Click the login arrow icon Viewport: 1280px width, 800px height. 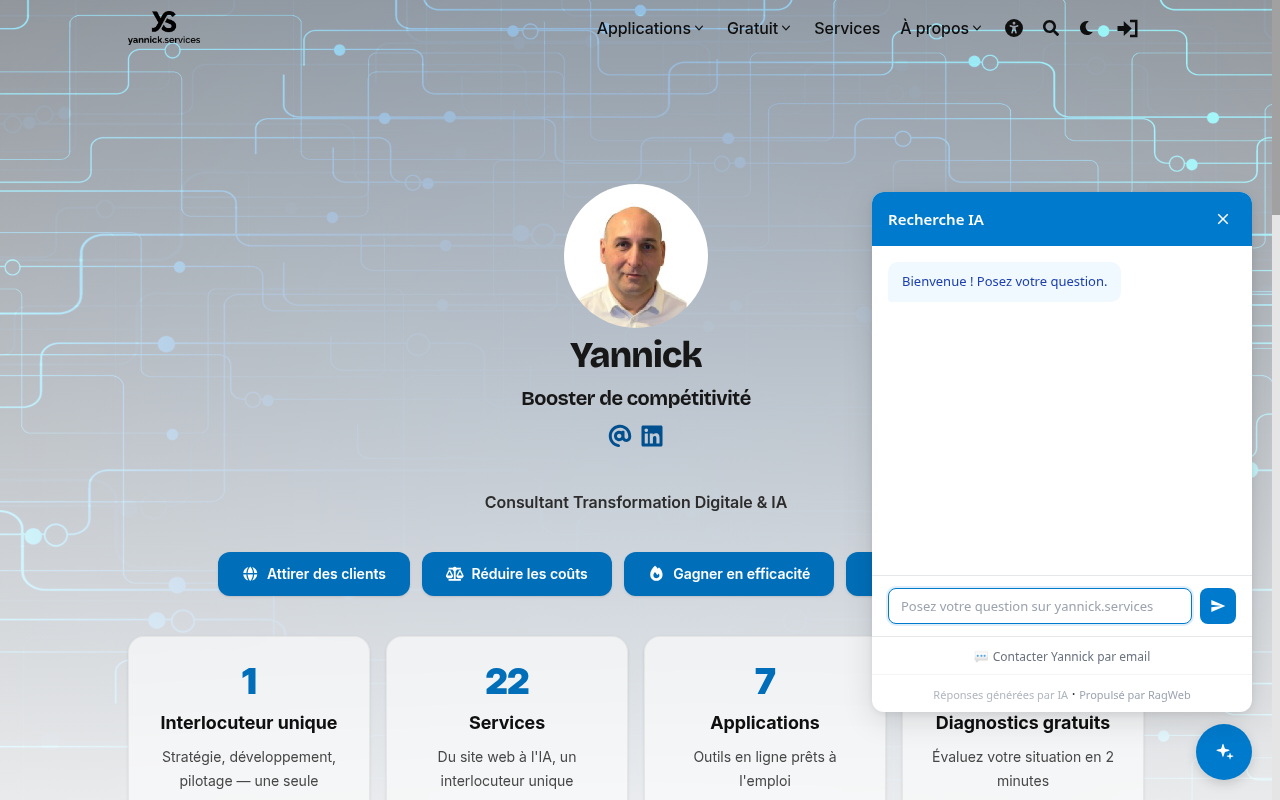click(1127, 28)
